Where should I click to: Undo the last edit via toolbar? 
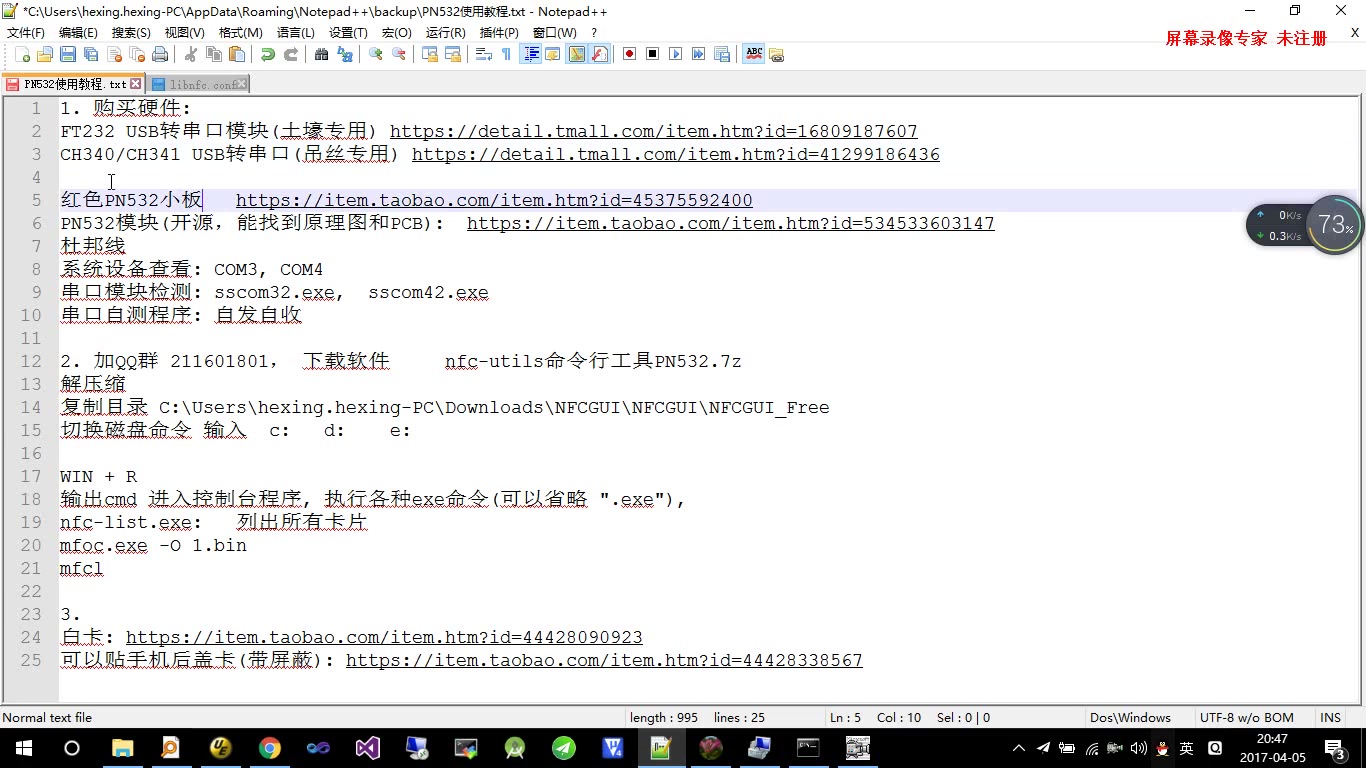(268, 54)
